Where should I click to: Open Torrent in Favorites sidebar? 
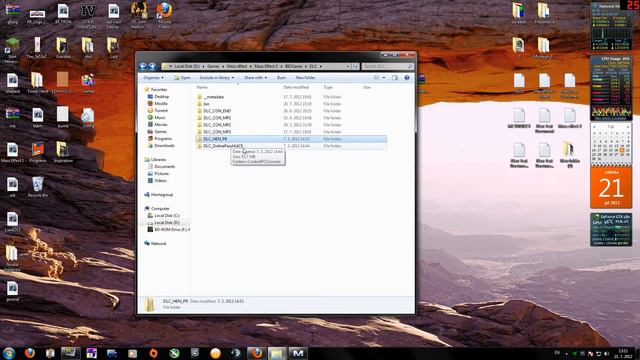point(160,111)
